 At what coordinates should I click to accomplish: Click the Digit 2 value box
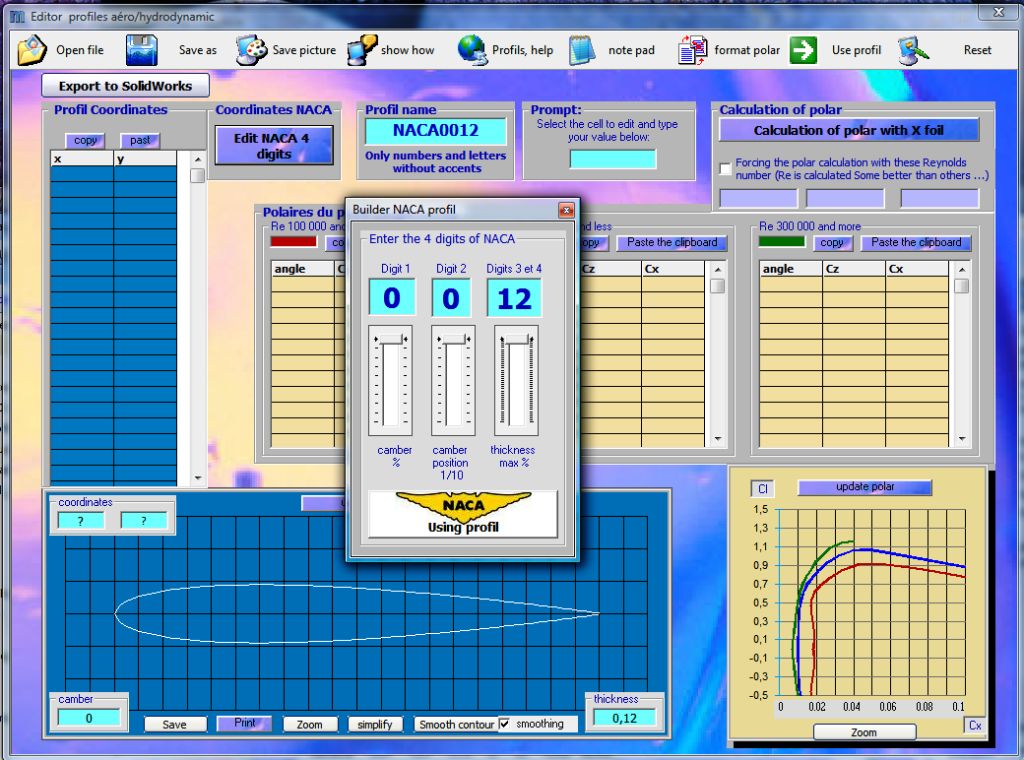[x=451, y=298]
